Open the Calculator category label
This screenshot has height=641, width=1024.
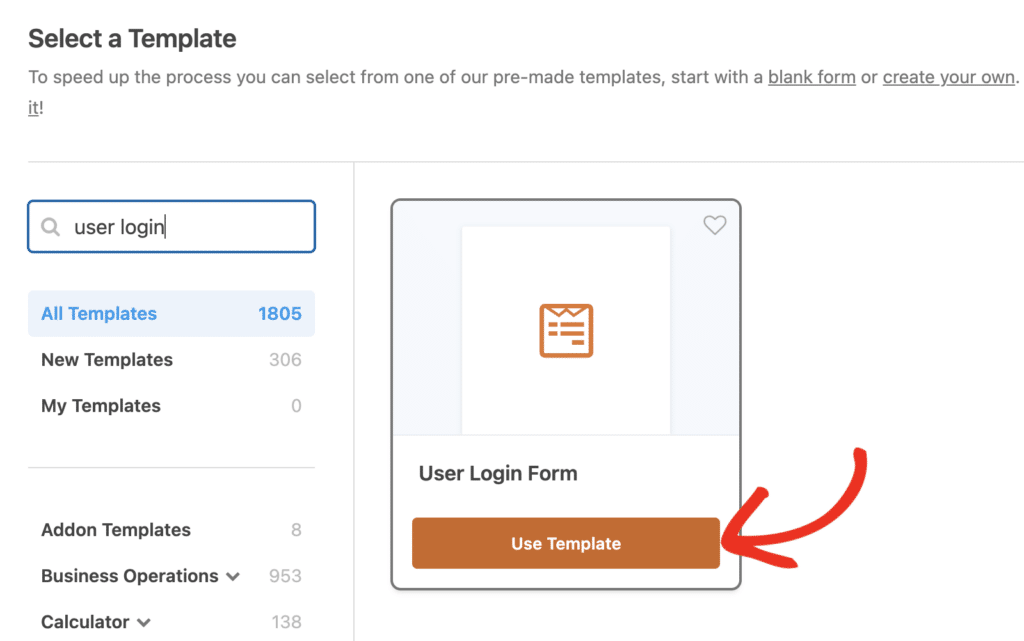[x=85, y=622]
